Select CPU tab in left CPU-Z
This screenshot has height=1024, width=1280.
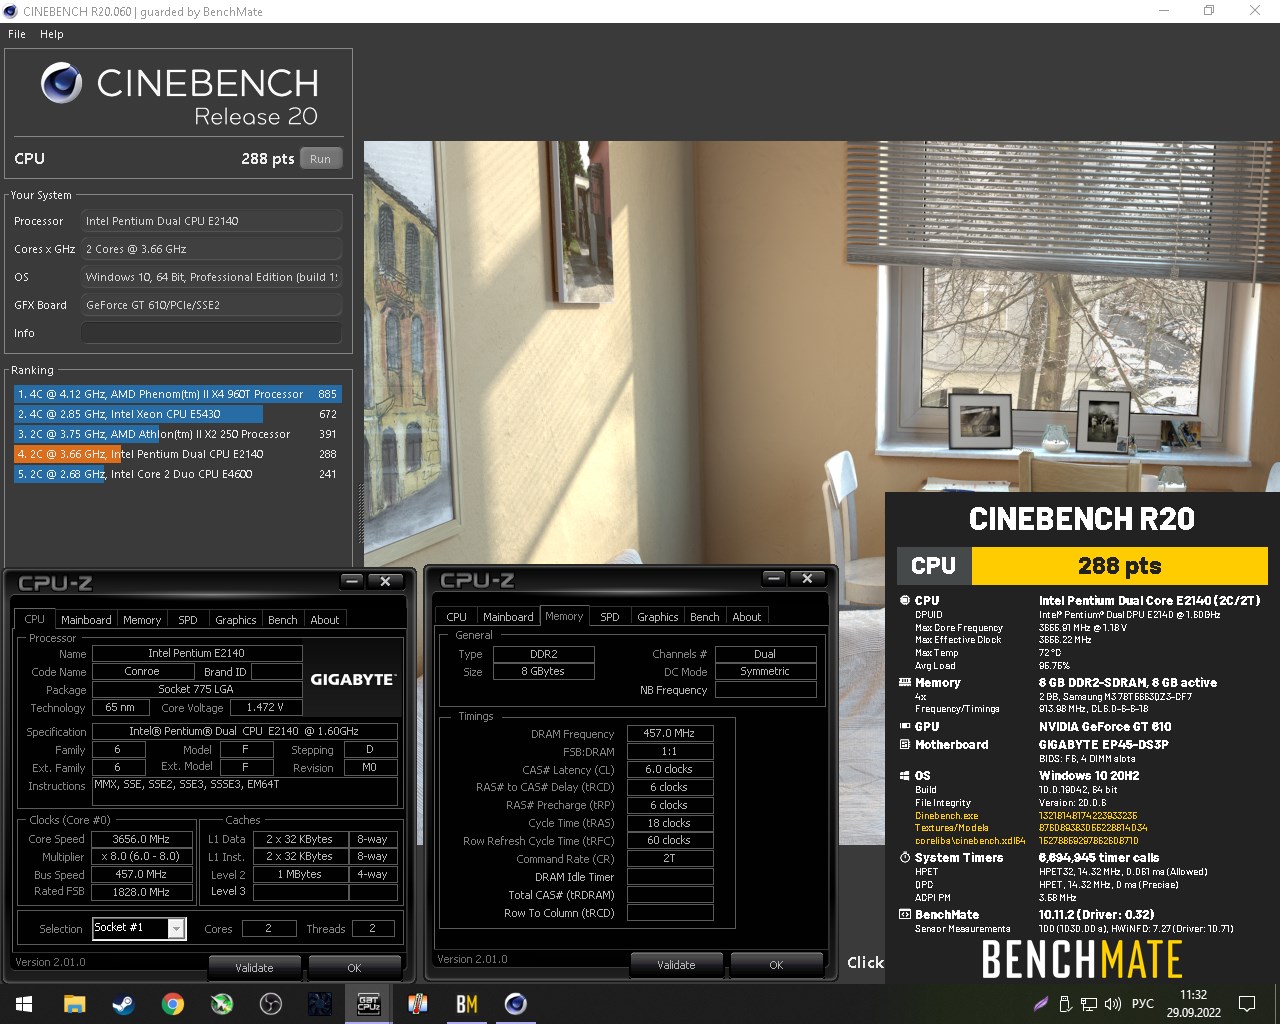(35, 619)
